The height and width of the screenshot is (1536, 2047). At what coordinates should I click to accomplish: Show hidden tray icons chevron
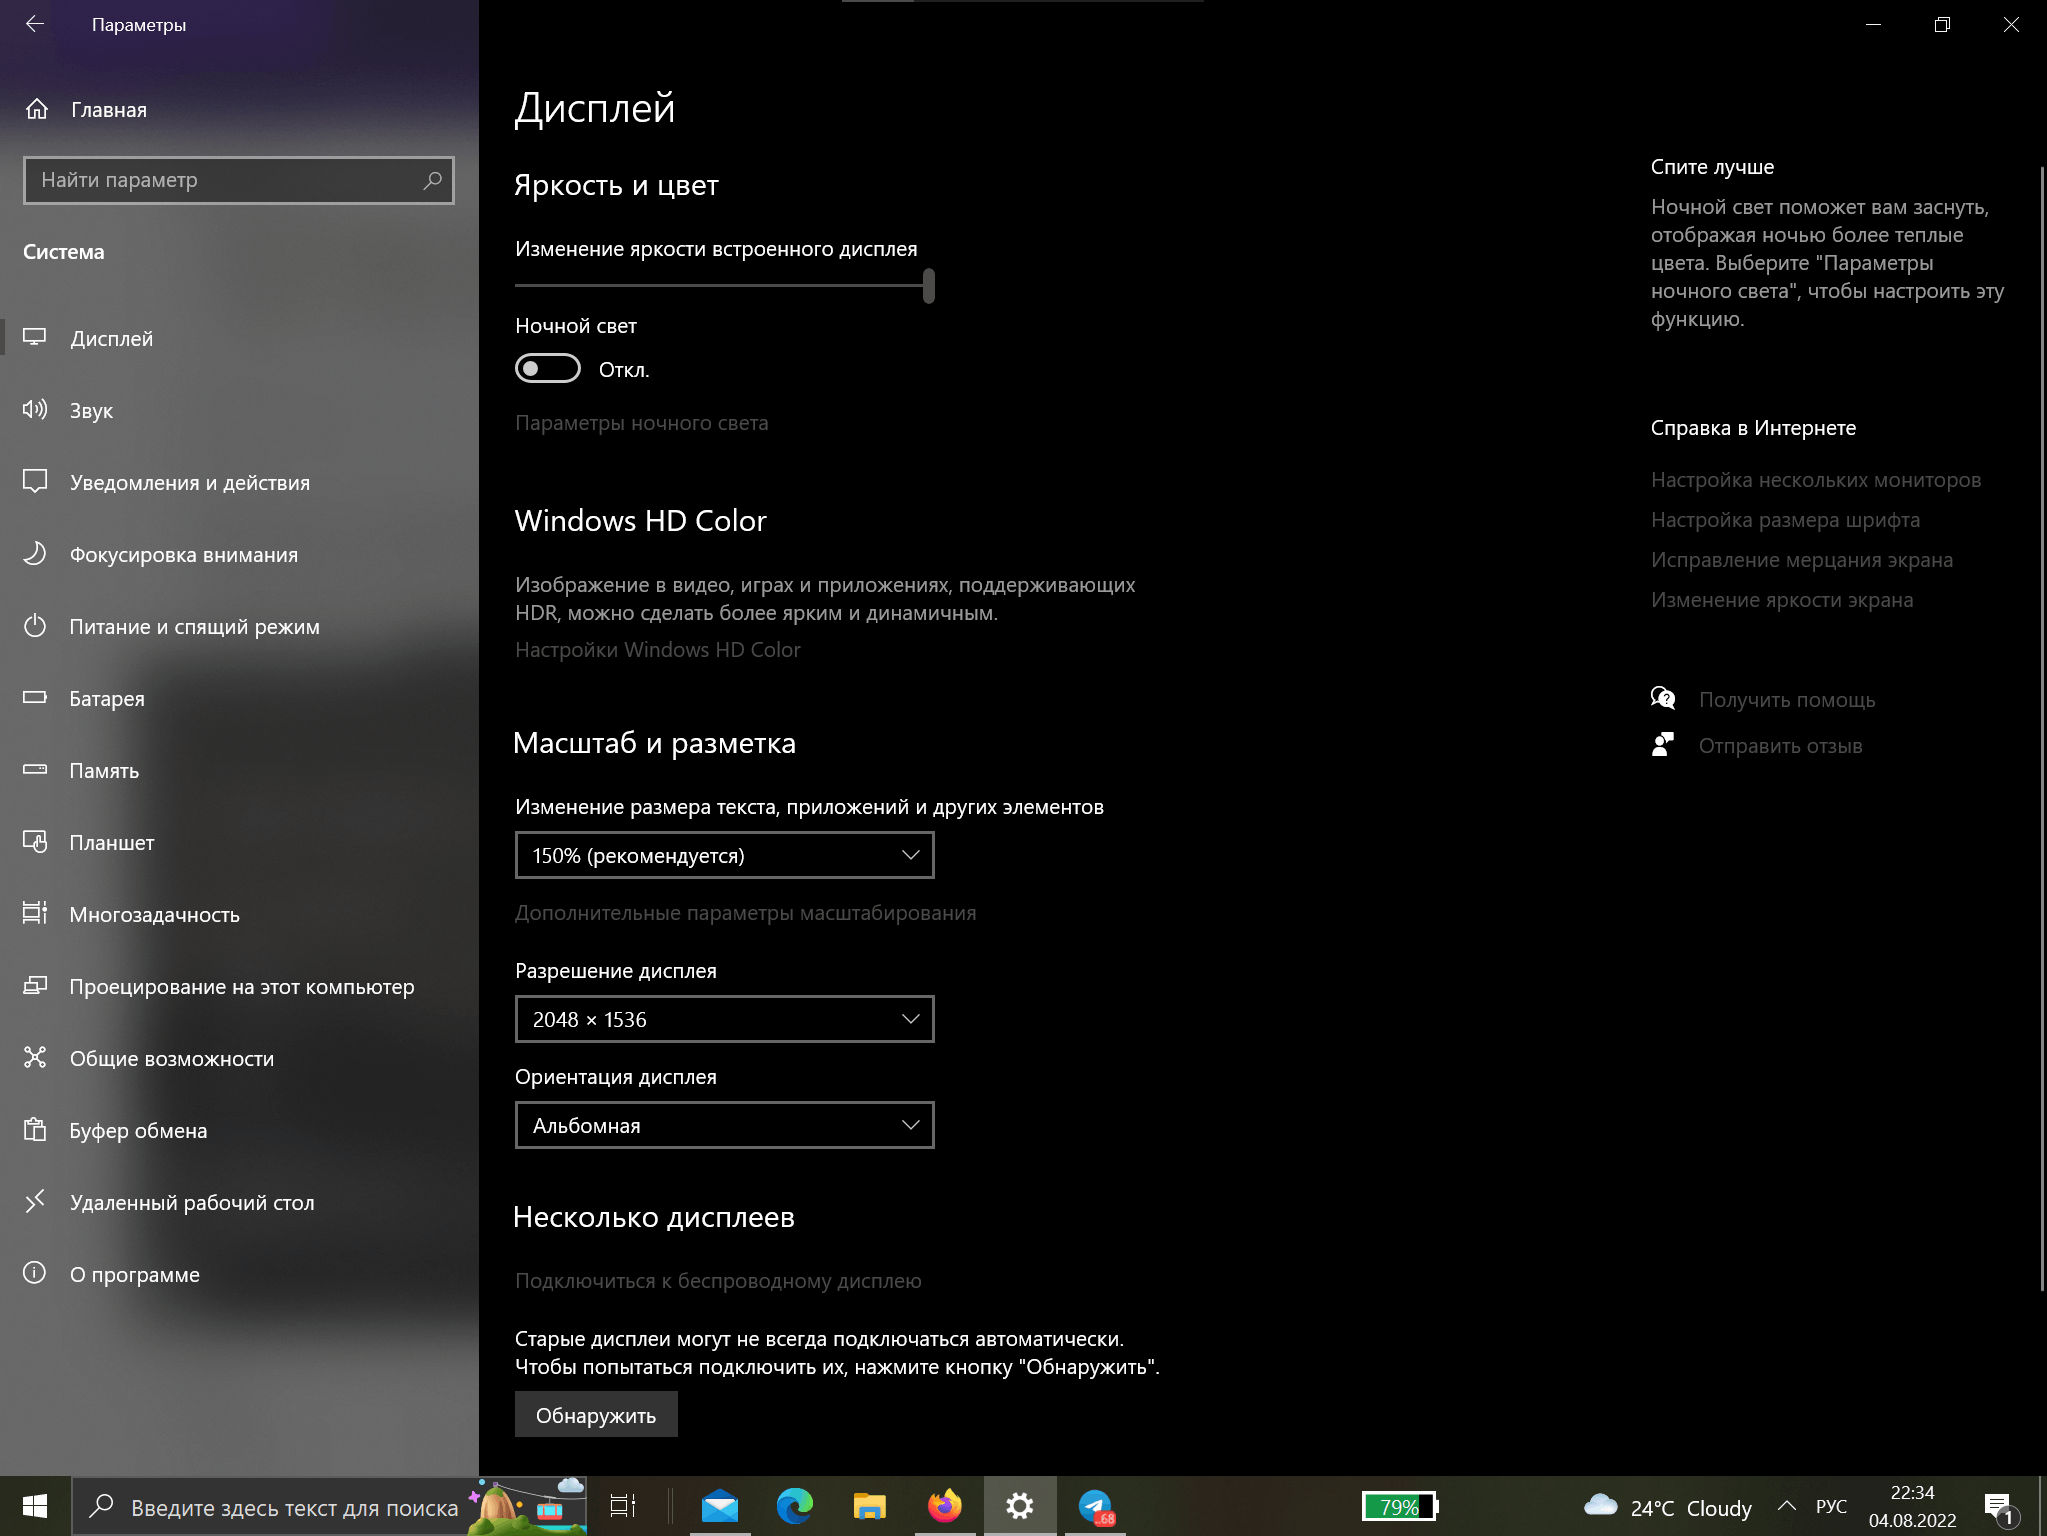pyautogui.click(x=1787, y=1507)
